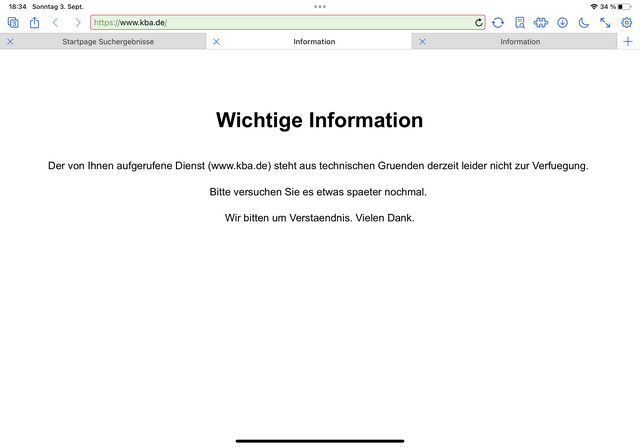Viewport: 640px width, 447px height.
Task: Click text 'Bitte versuchen Sie es etwas spaeter nochmal.'
Action: point(318,192)
